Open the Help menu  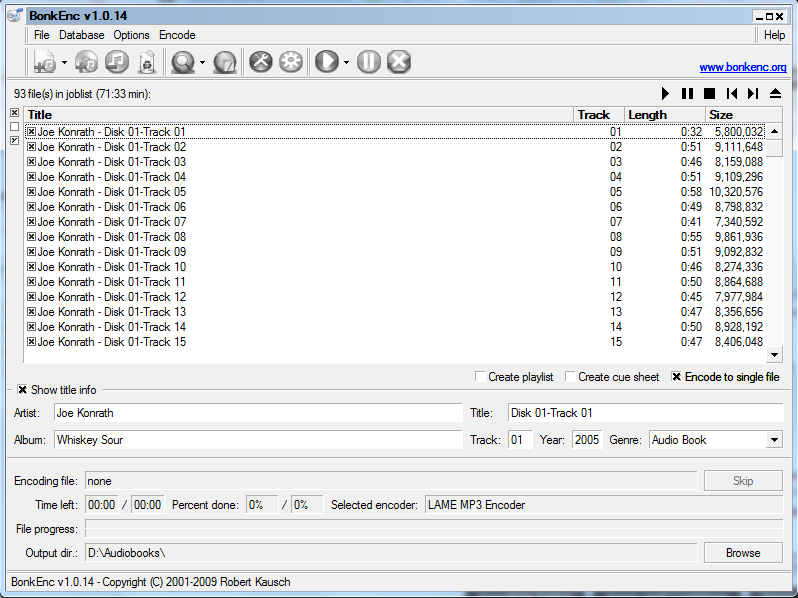coord(774,35)
